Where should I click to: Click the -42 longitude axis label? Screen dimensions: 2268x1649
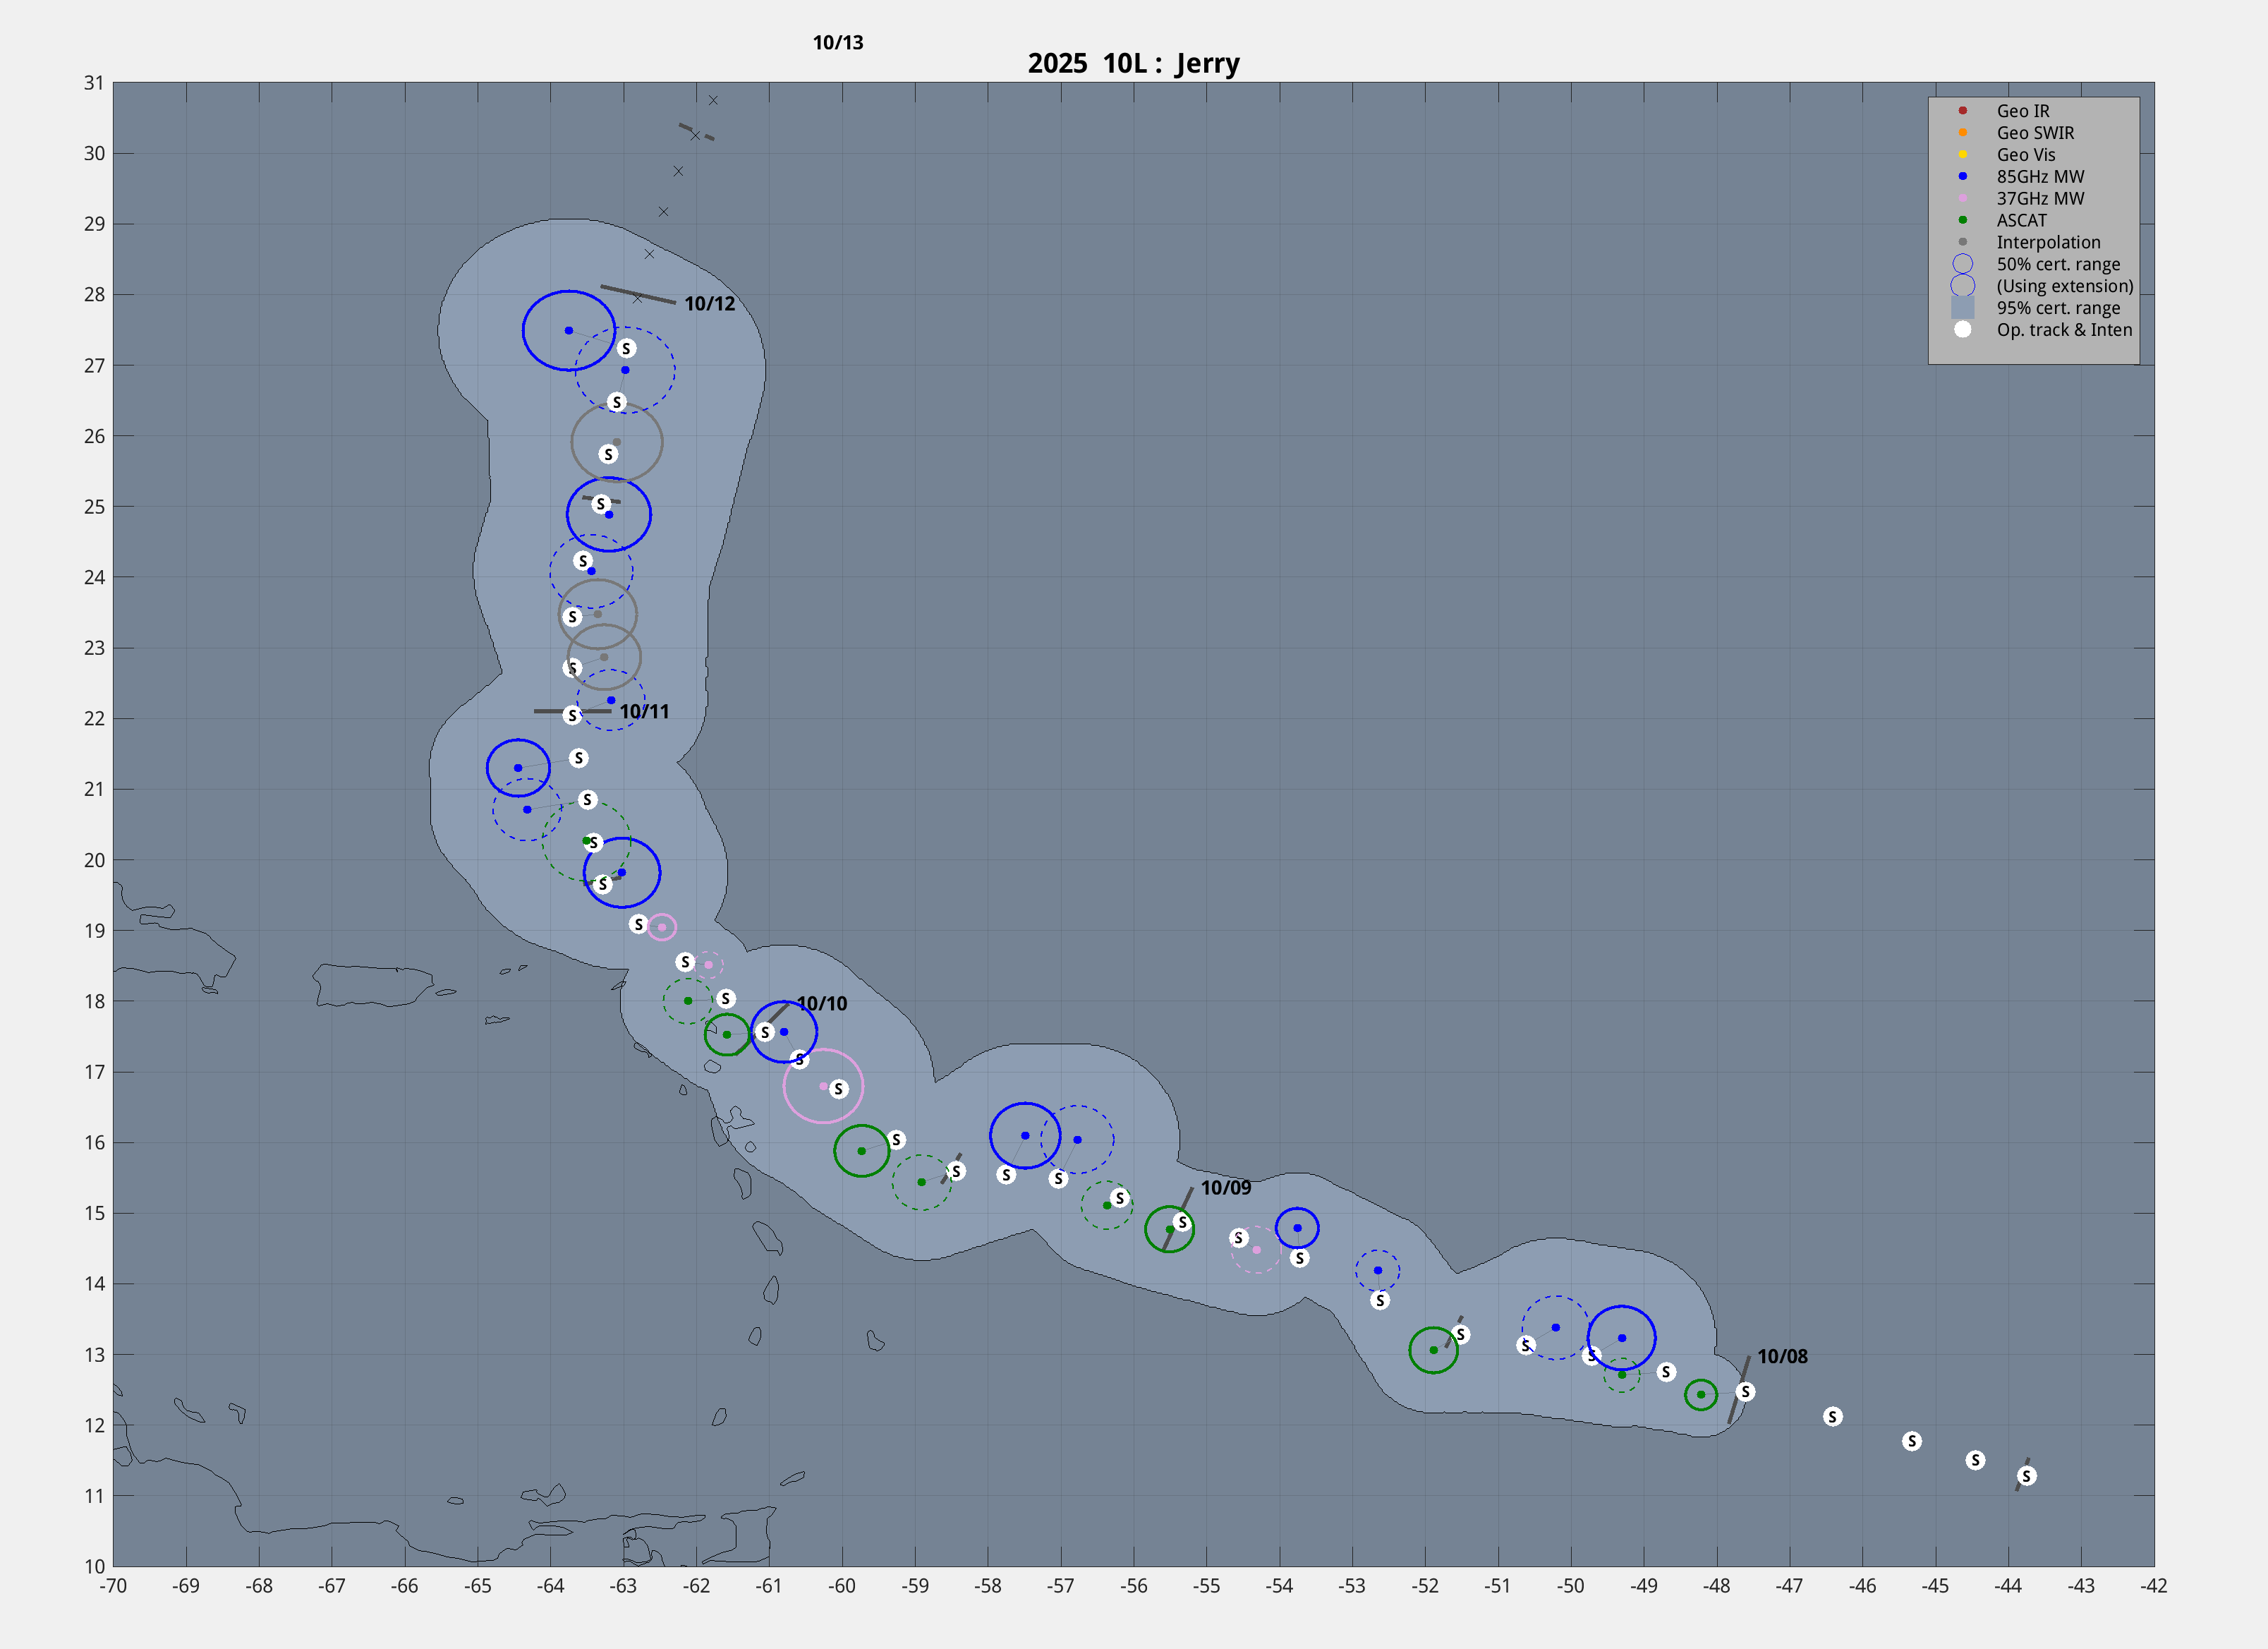coord(2153,1585)
